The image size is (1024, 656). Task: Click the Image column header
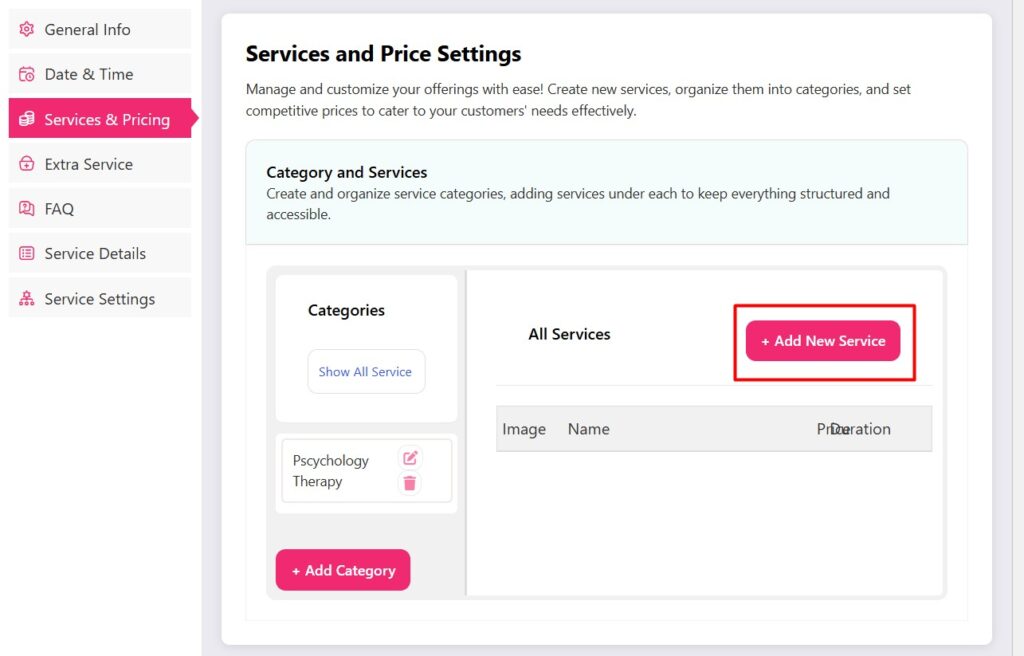point(524,429)
